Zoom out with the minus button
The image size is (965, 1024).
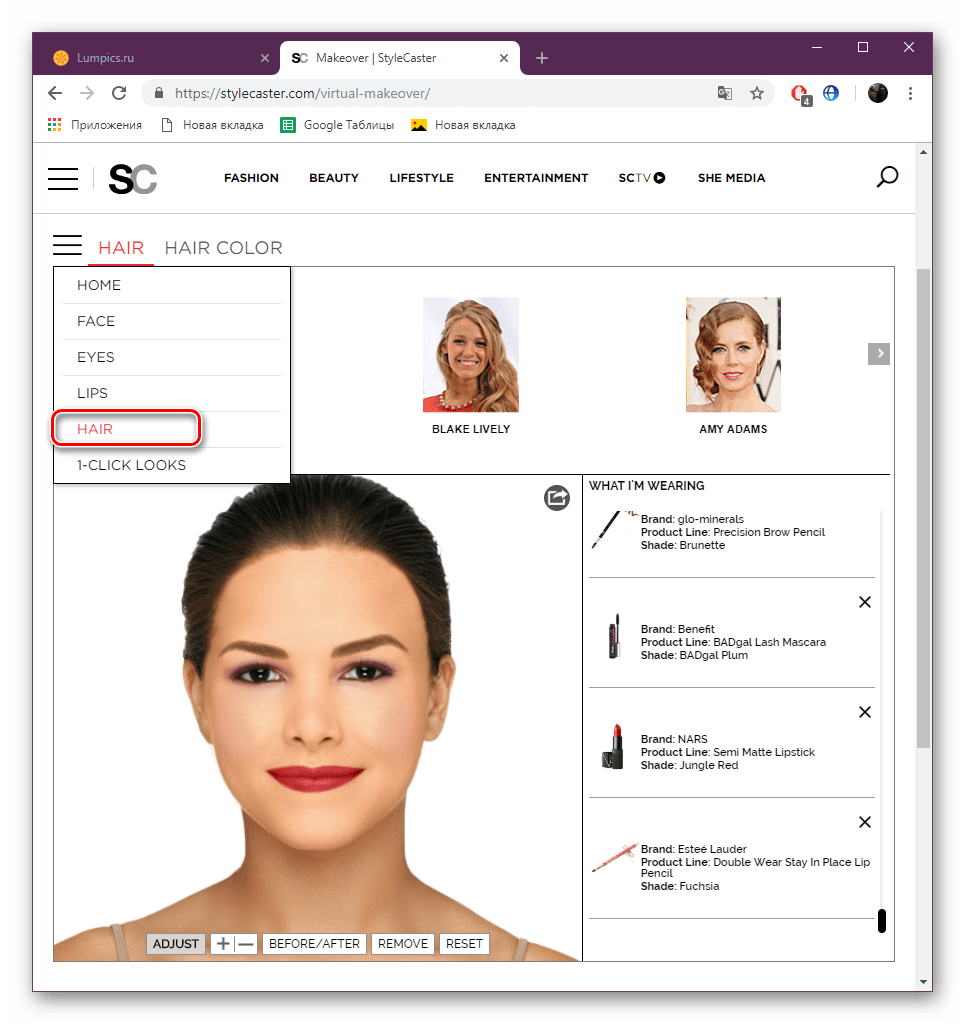click(x=245, y=944)
